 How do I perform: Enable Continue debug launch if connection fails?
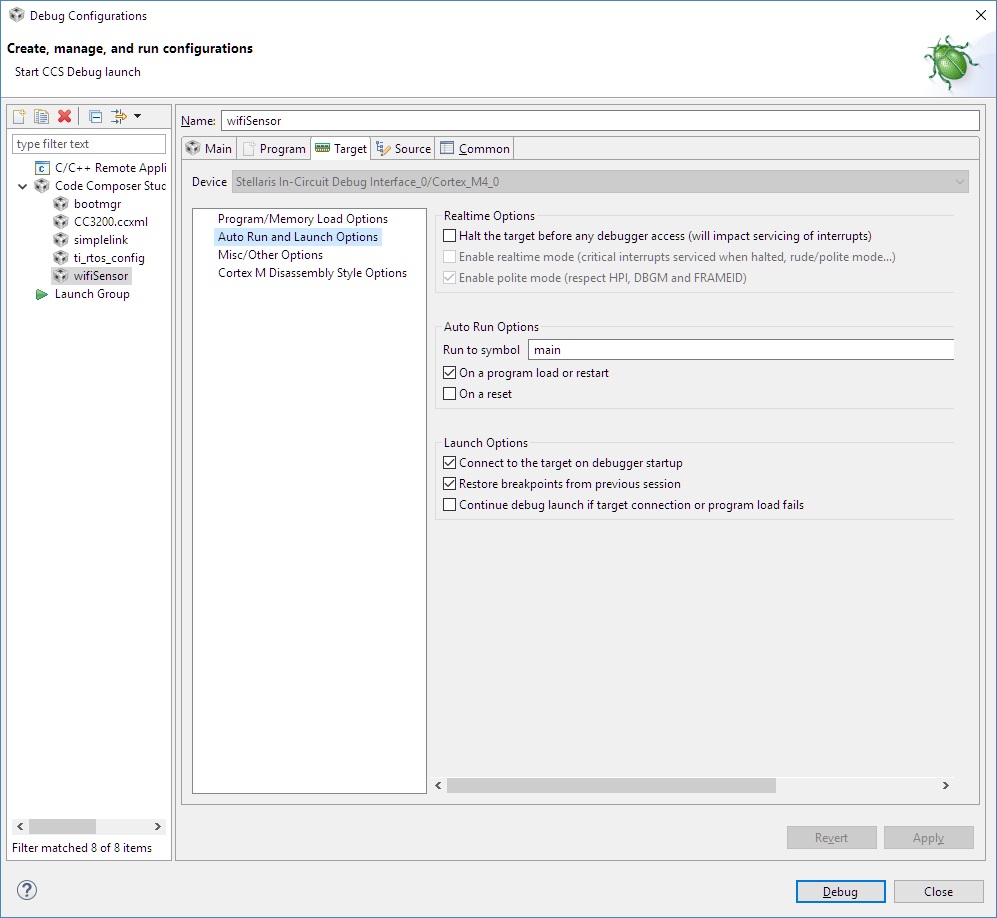coord(450,505)
